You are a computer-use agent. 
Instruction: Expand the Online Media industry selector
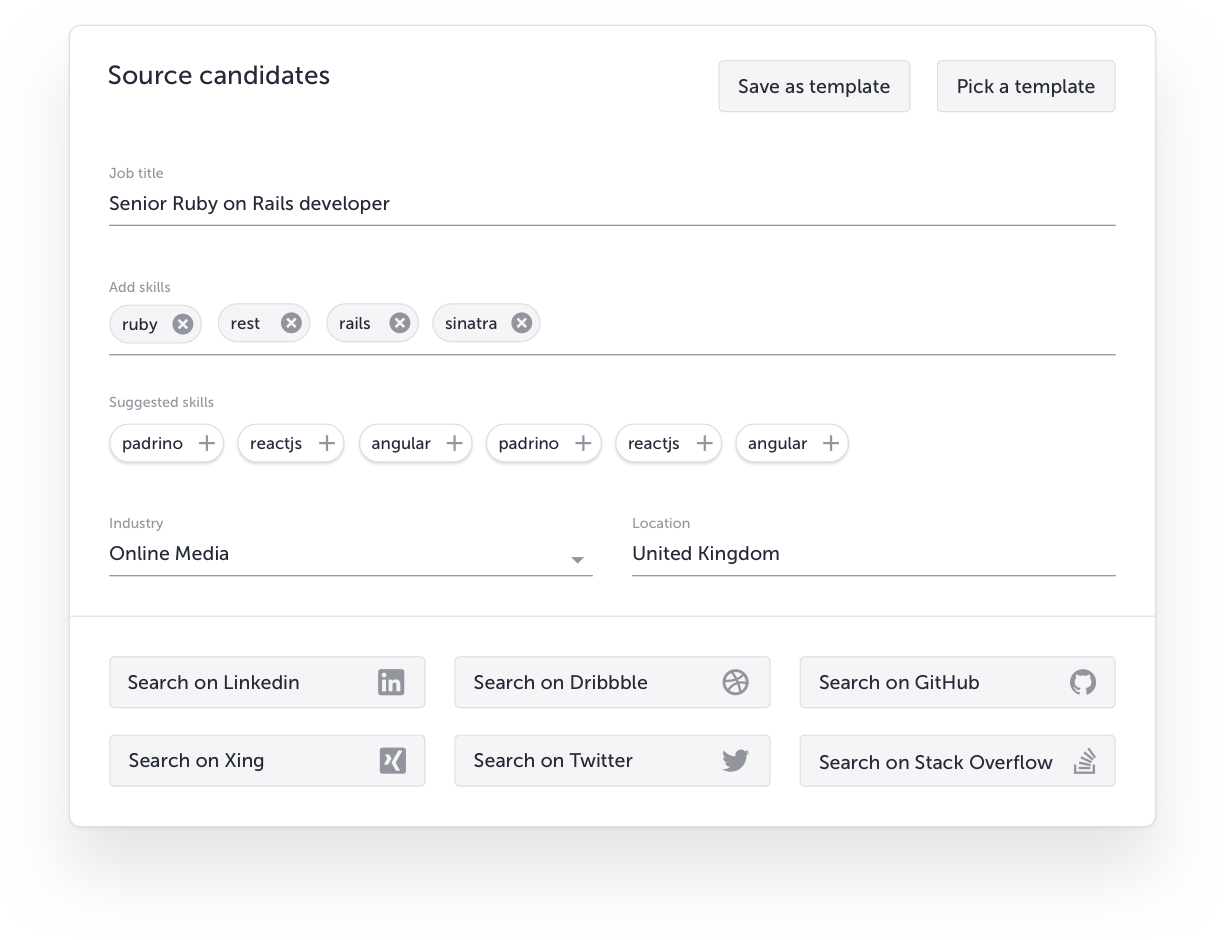[578, 561]
